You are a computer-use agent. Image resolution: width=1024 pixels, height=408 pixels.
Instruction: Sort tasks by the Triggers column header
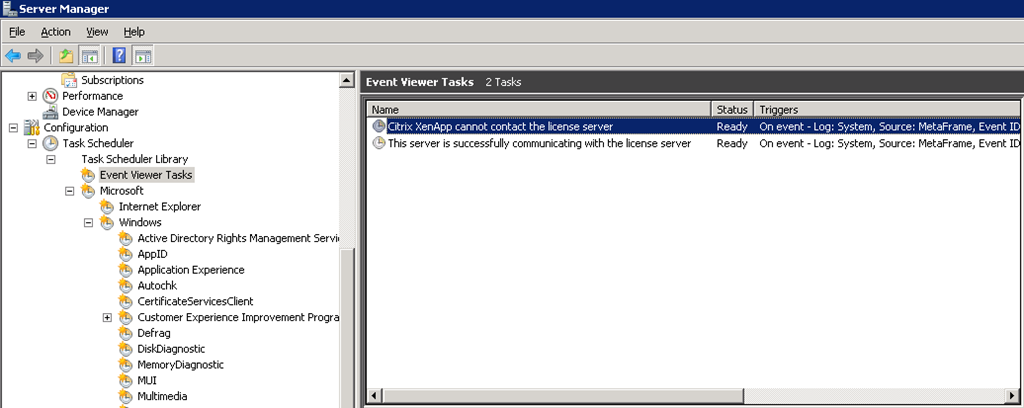[x=887, y=110]
